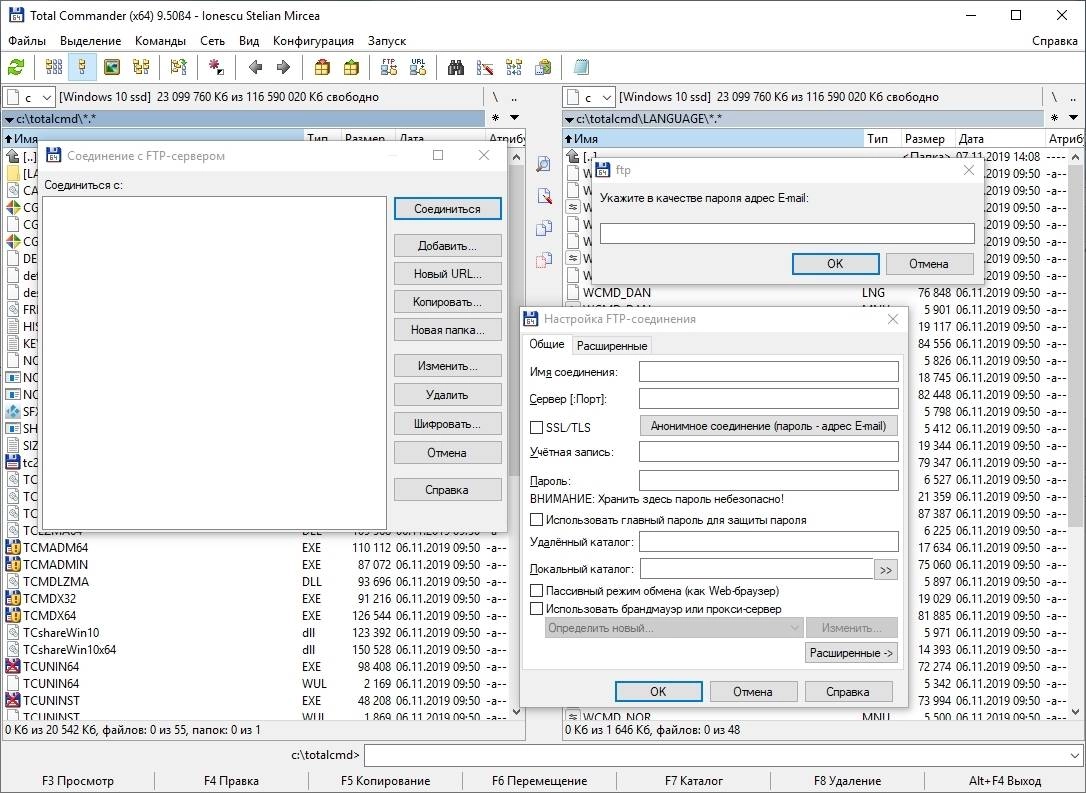The height and width of the screenshot is (793, 1086).
Task: Open the FTP connect toolbar icon
Action: 389,67
